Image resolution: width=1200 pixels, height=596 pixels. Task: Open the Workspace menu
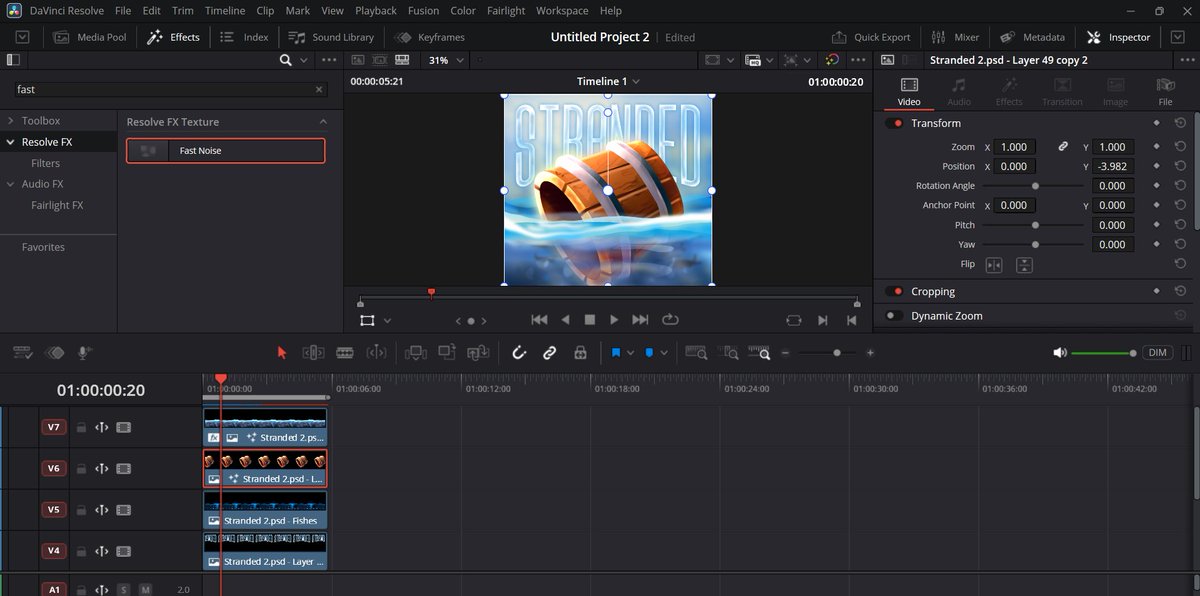[562, 11]
